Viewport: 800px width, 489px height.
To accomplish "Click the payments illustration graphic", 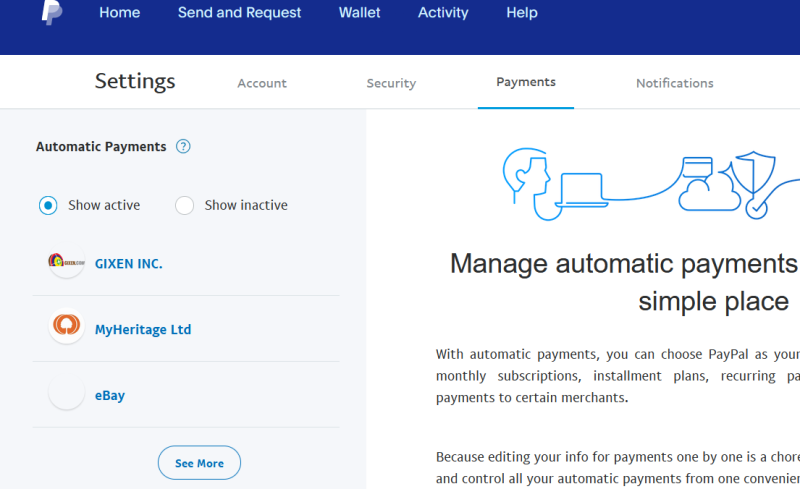I will click(651, 184).
